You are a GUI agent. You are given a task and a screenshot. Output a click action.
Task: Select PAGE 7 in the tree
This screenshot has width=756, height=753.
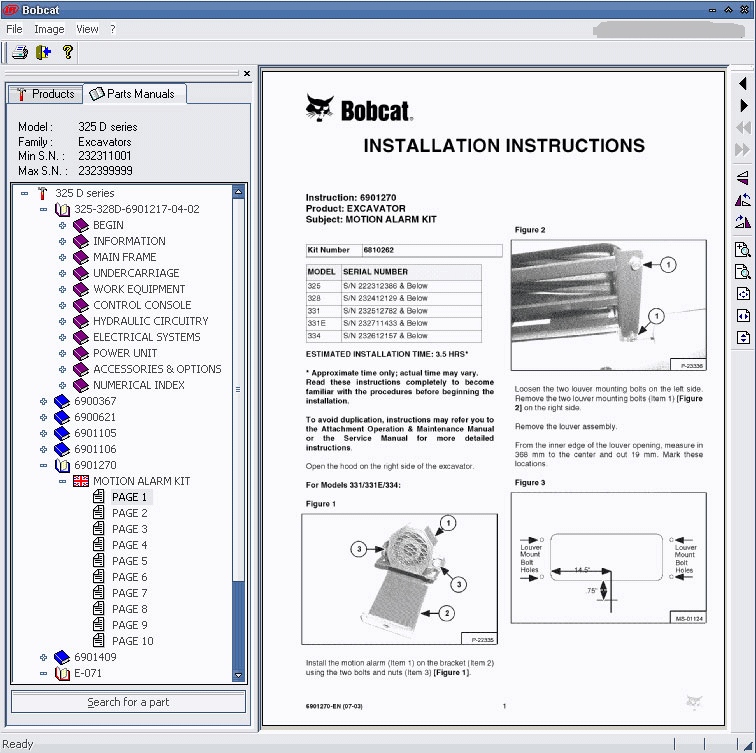130,593
